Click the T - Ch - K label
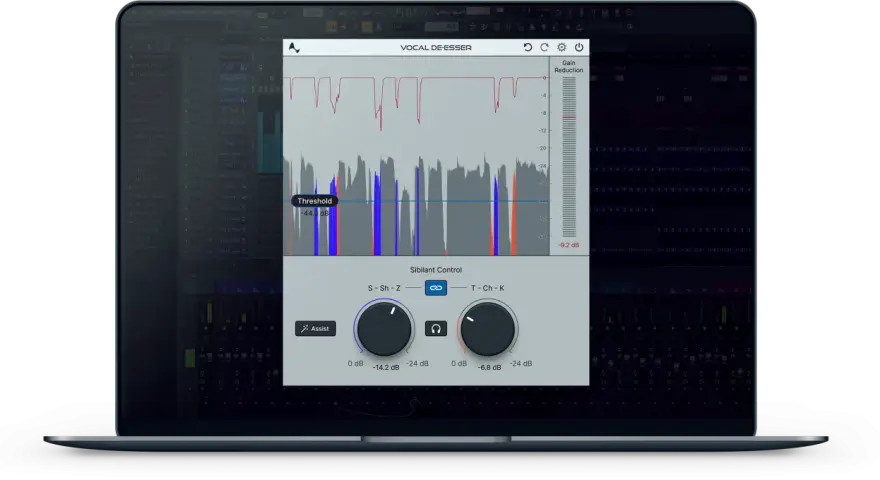Screen dimensions: 880x480 (487, 288)
